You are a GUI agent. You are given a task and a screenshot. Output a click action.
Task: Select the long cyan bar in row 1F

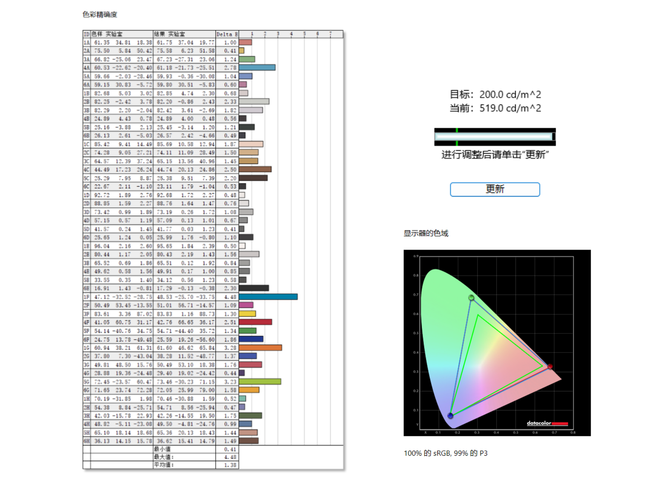(268, 296)
